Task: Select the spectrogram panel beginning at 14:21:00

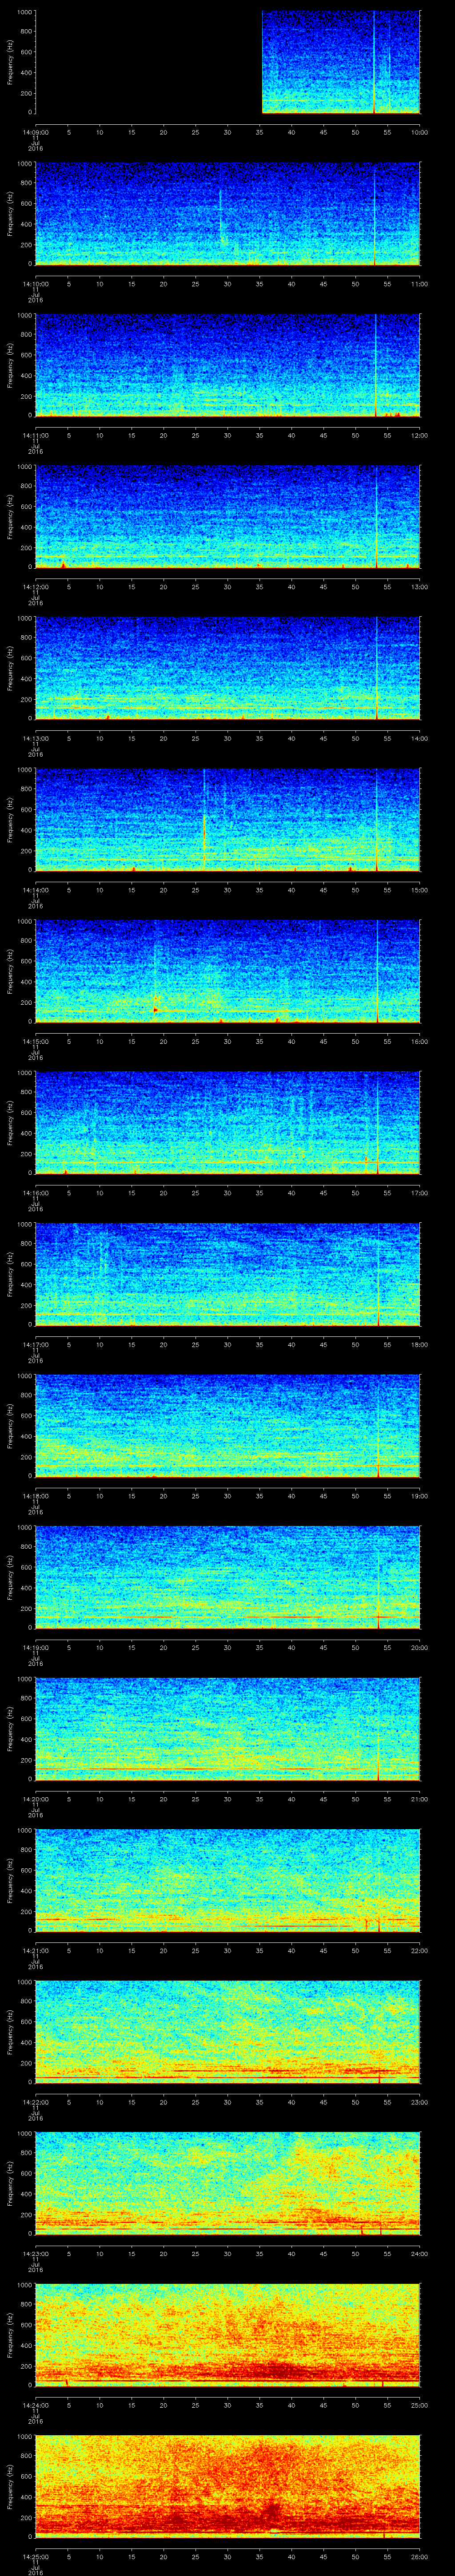Action: (x=227, y=1880)
